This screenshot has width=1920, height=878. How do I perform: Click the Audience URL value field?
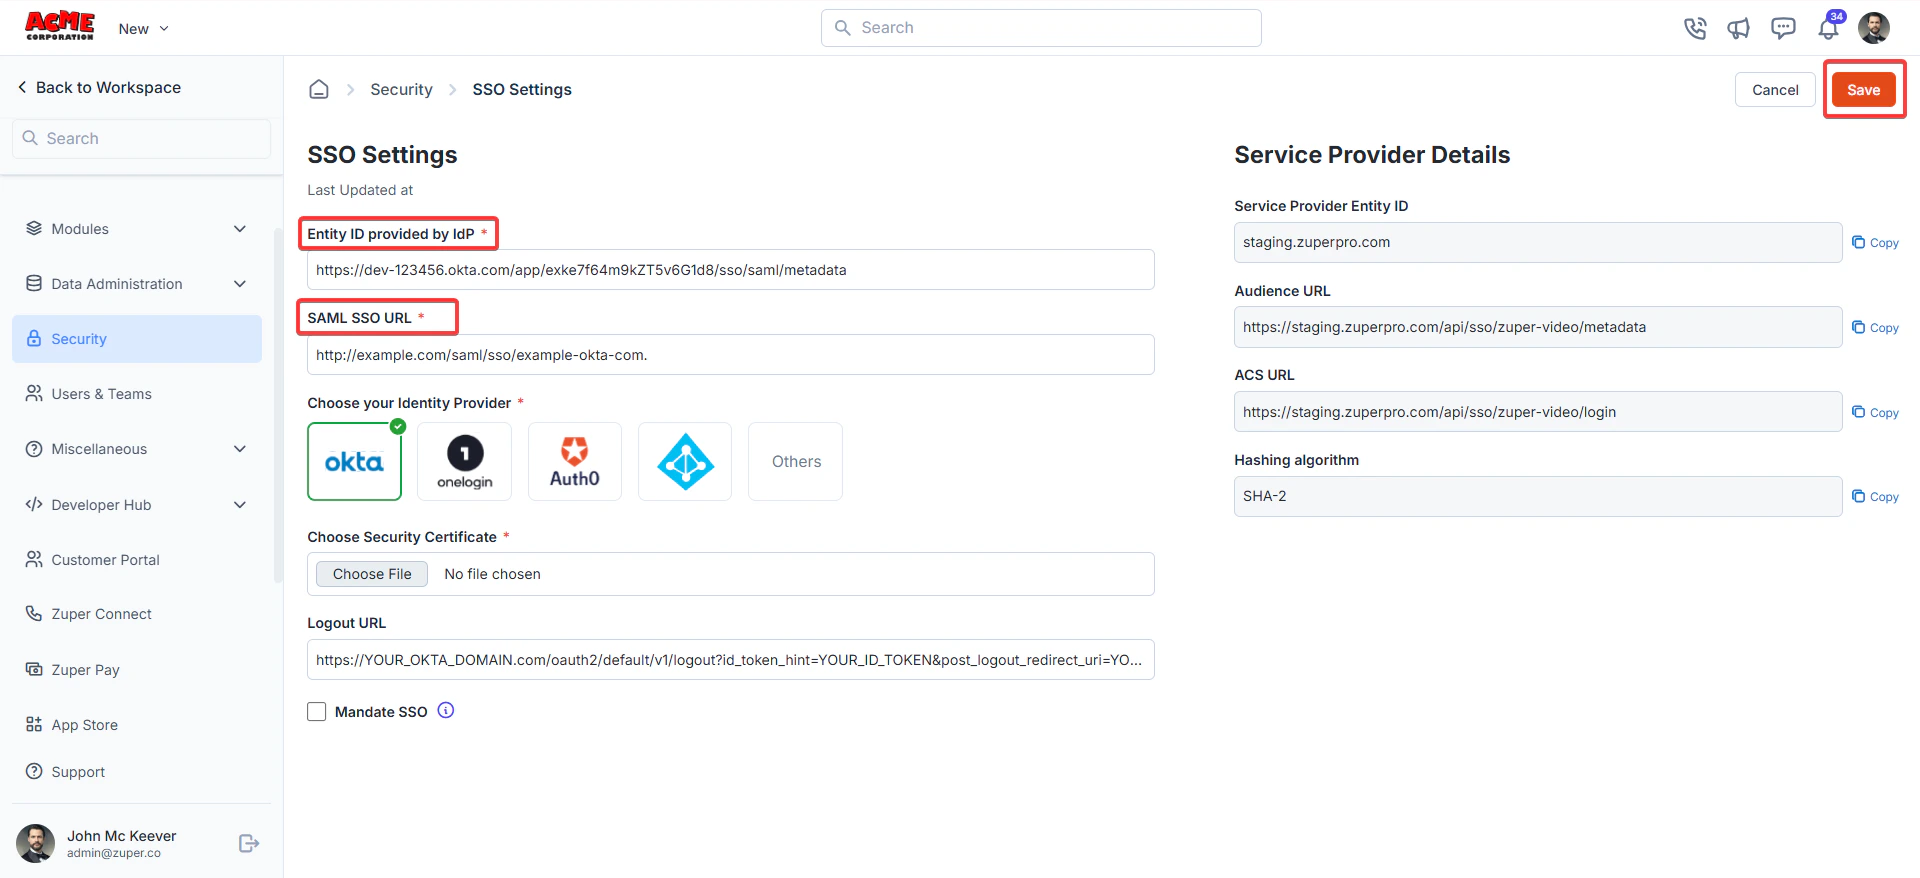click(1538, 327)
